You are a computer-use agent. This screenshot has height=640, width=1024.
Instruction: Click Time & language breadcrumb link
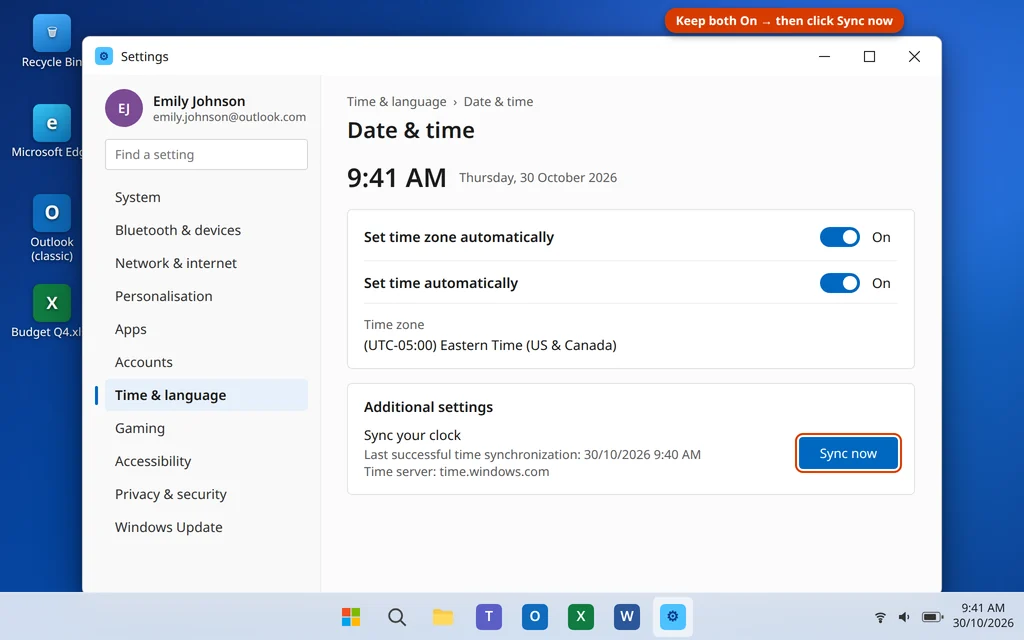[396, 102]
